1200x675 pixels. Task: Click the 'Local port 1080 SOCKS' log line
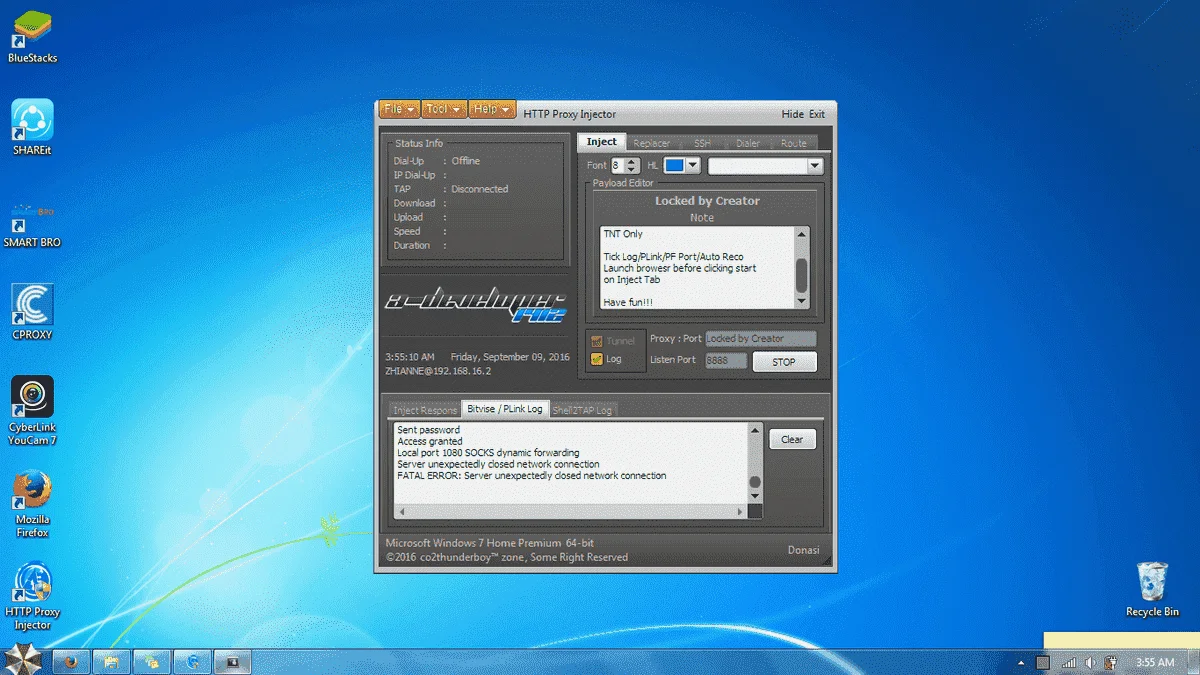coord(488,453)
